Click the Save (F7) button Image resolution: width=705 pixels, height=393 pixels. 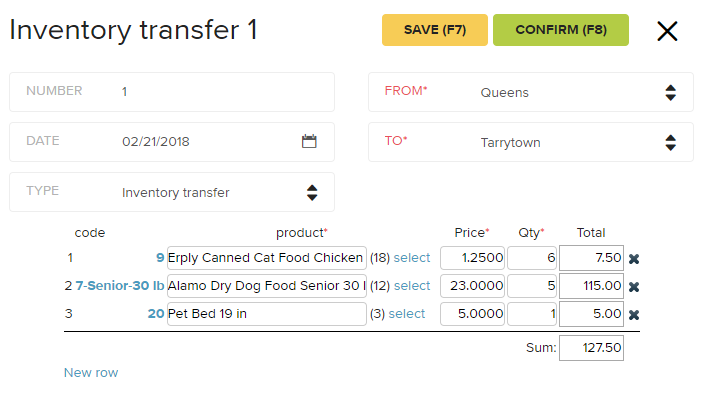pos(435,30)
